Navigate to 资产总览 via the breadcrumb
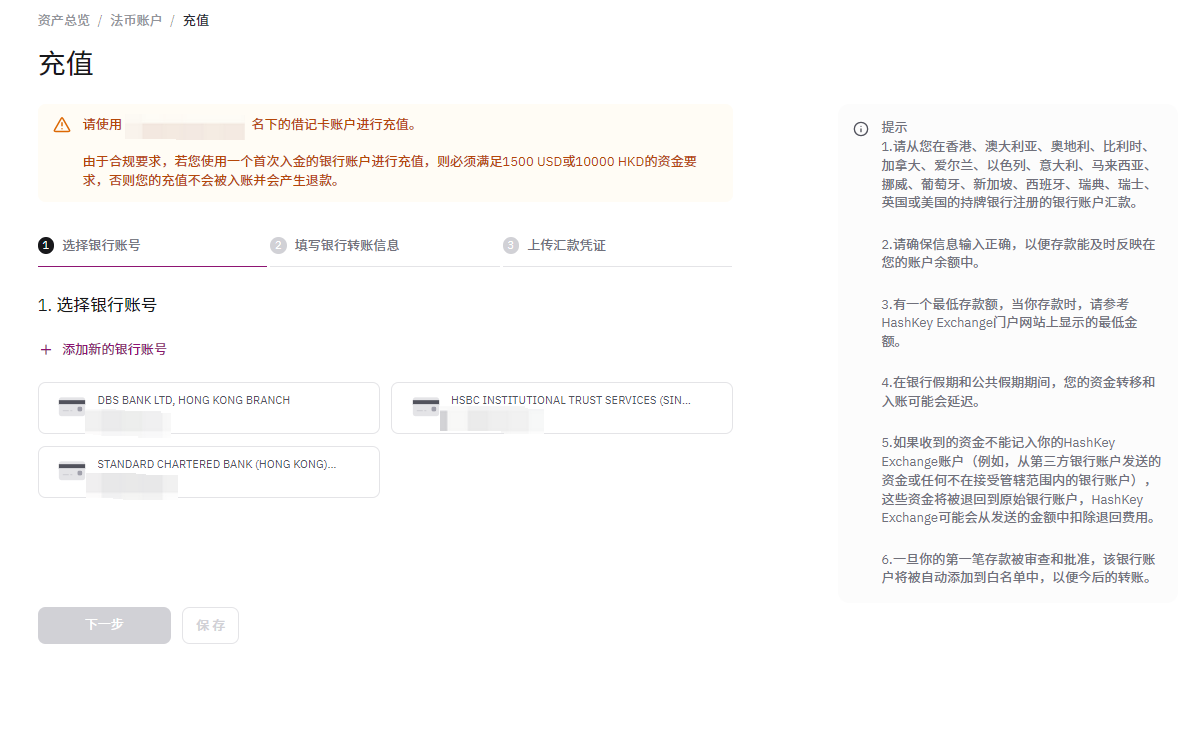The image size is (1189, 739). (x=62, y=19)
